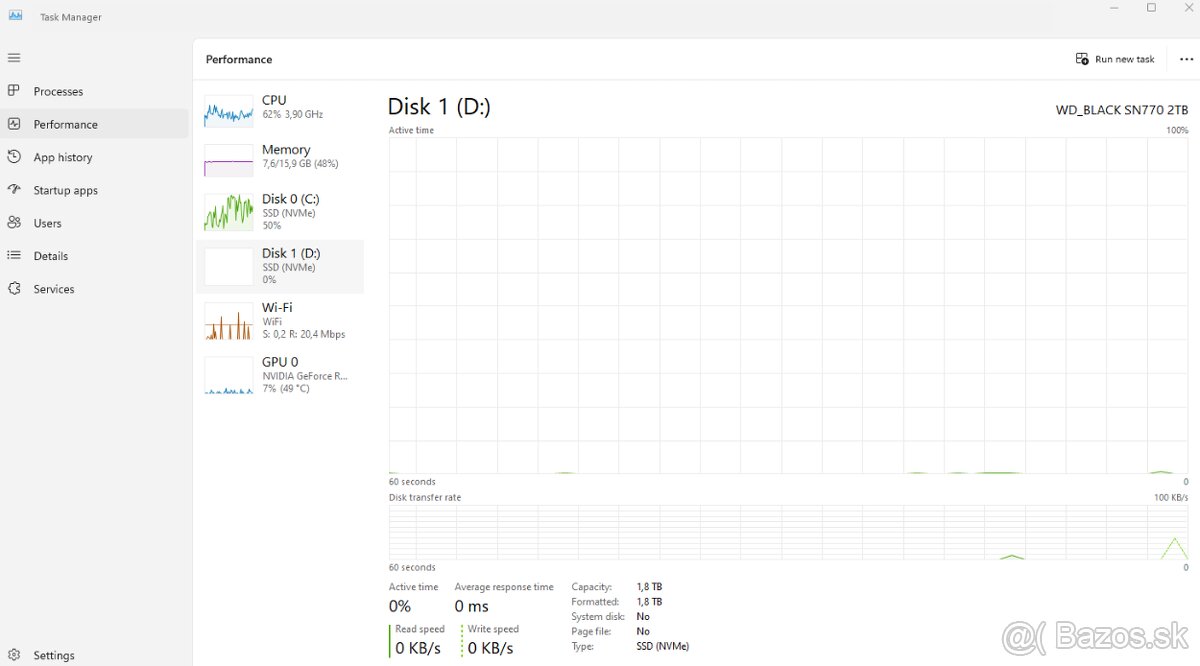Maximize the Task Manager window
1200x666 pixels.
1151,8
